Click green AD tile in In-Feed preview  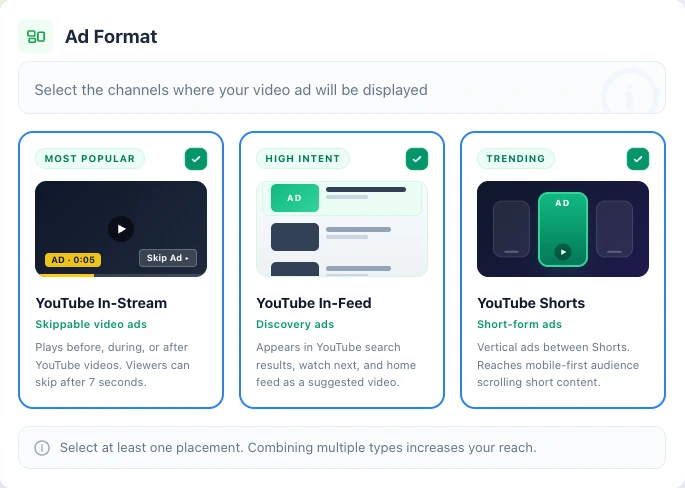click(295, 198)
